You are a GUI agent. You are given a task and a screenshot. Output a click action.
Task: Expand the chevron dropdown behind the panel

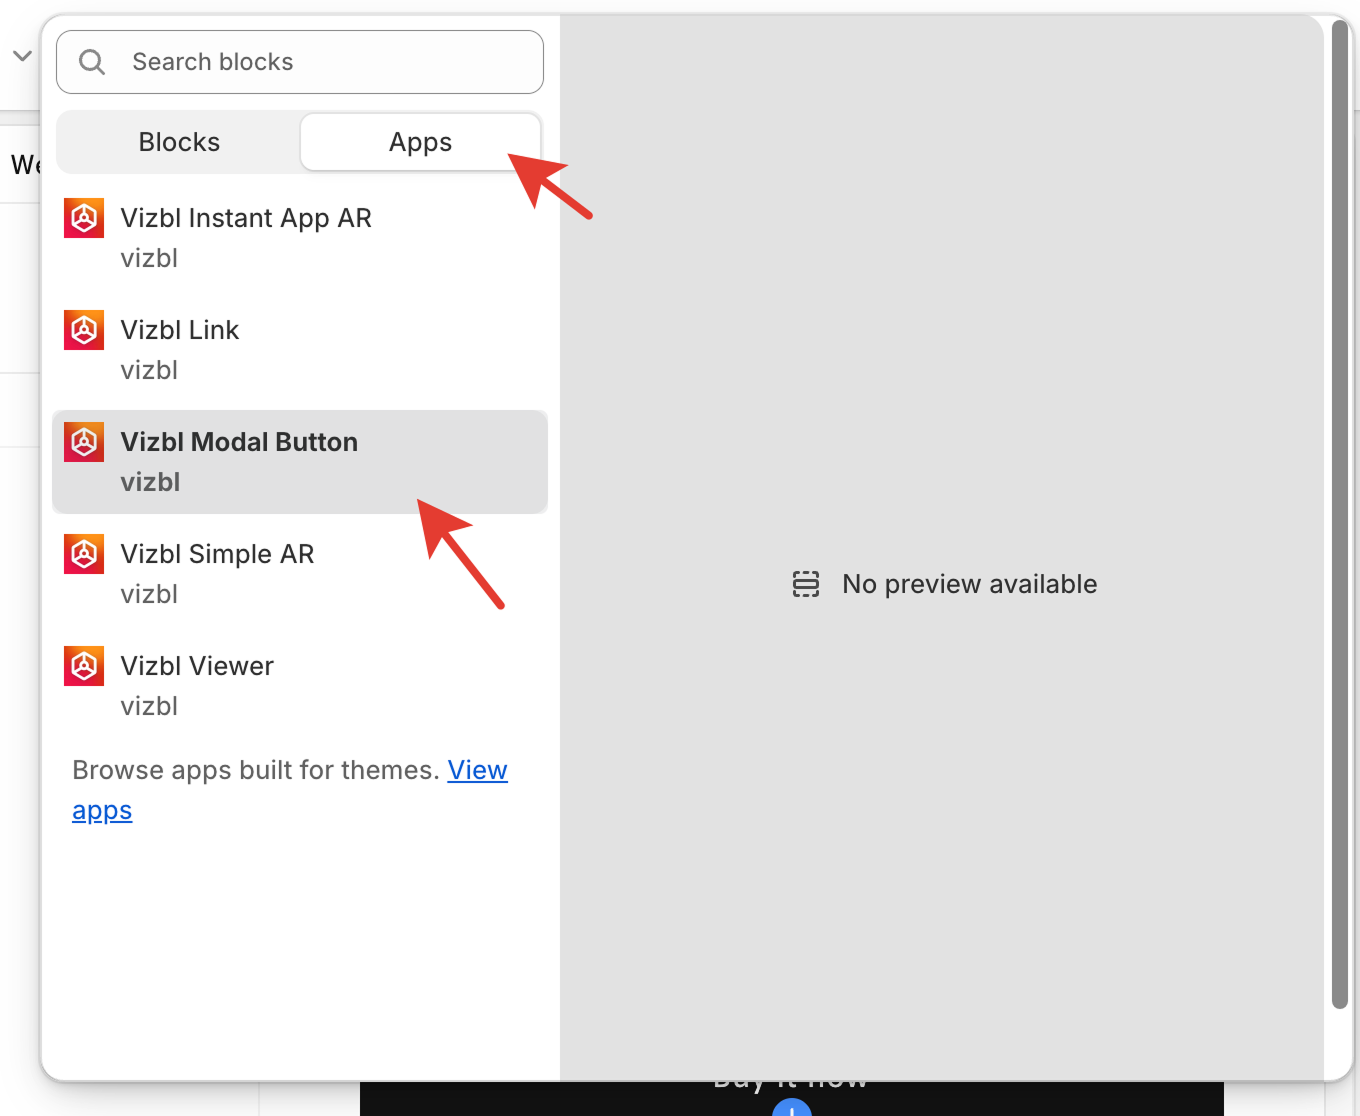click(22, 56)
